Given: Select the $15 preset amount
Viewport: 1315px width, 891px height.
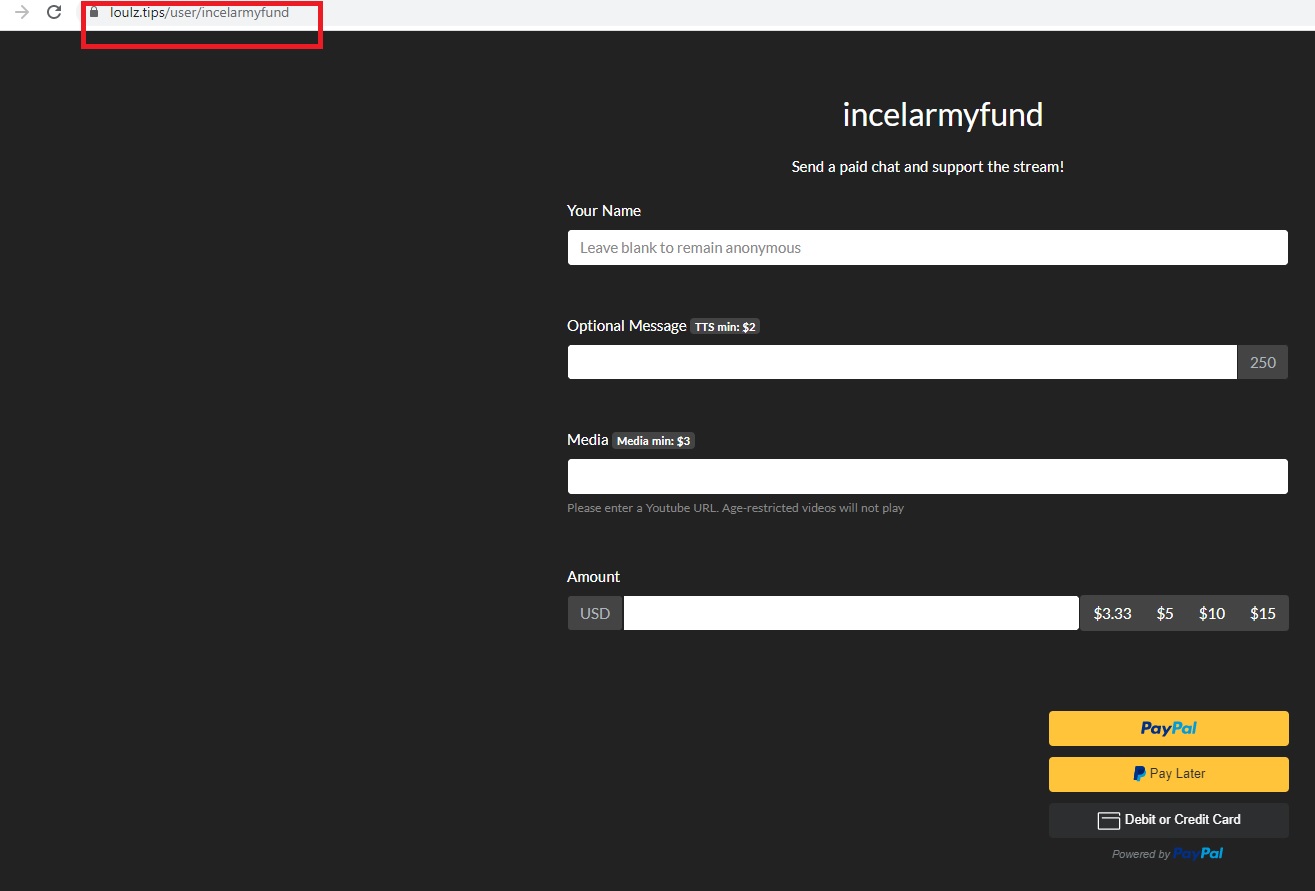Looking at the screenshot, I should pos(1263,613).
